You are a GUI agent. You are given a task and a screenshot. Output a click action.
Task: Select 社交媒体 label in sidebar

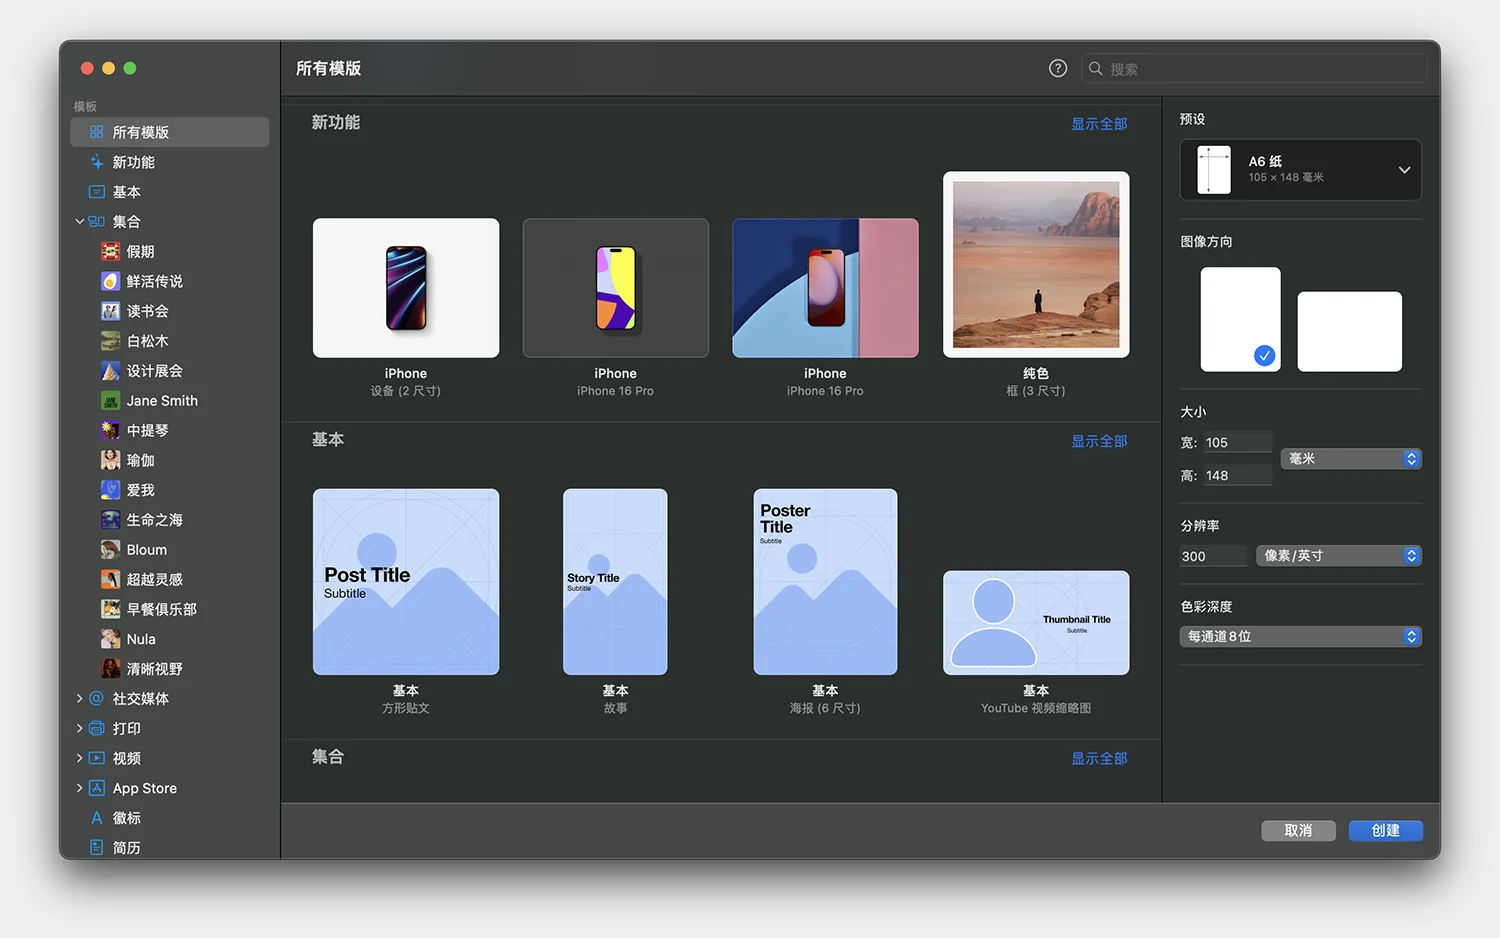click(x=141, y=699)
